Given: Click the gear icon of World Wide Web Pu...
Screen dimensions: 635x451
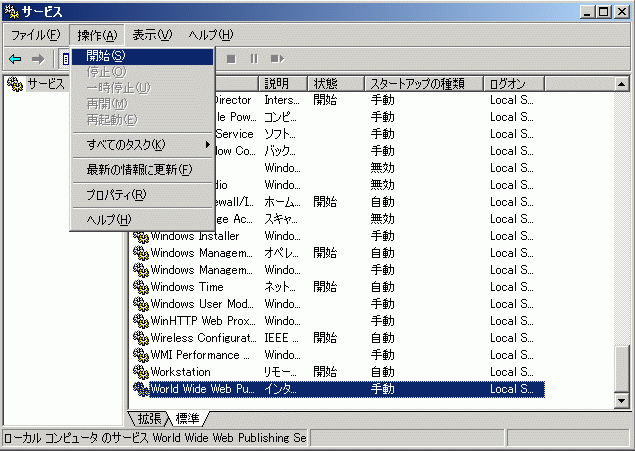Looking at the screenshot, I should [x=141, y=389].
